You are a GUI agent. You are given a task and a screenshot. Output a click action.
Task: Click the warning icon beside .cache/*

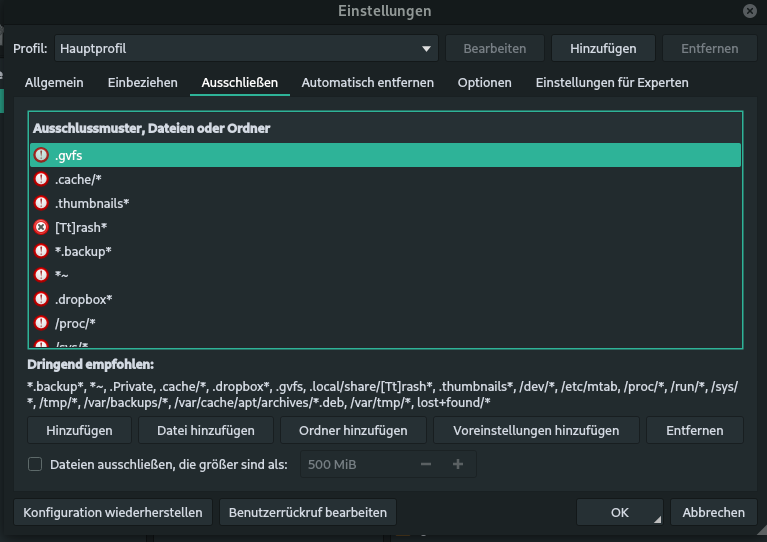pyautogui.click(x=41, y=179)
